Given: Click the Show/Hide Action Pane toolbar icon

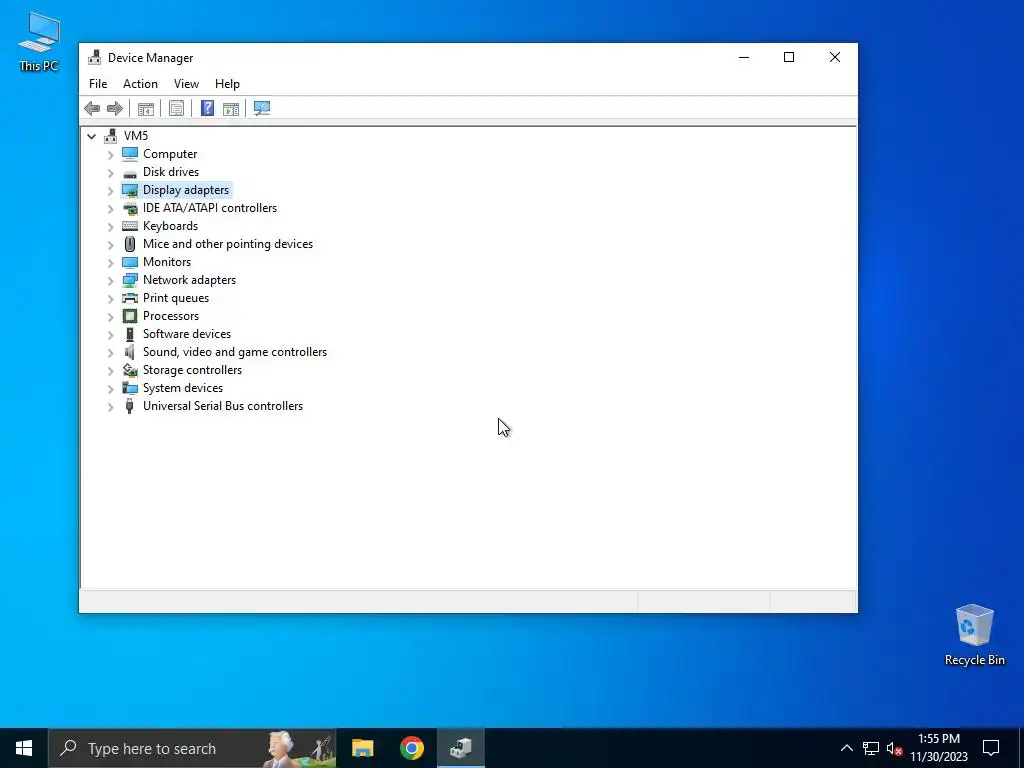Looking at the screenshot, I should point(231,108).
